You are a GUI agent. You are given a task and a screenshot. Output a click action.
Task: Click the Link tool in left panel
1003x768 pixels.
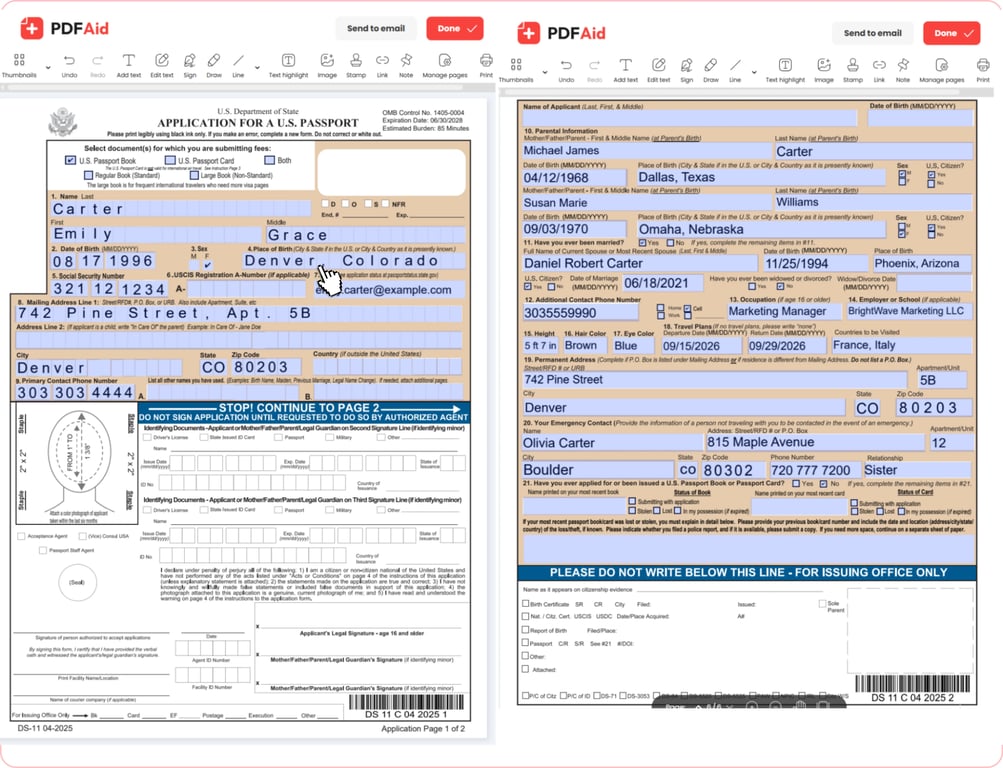pos(382,66)
